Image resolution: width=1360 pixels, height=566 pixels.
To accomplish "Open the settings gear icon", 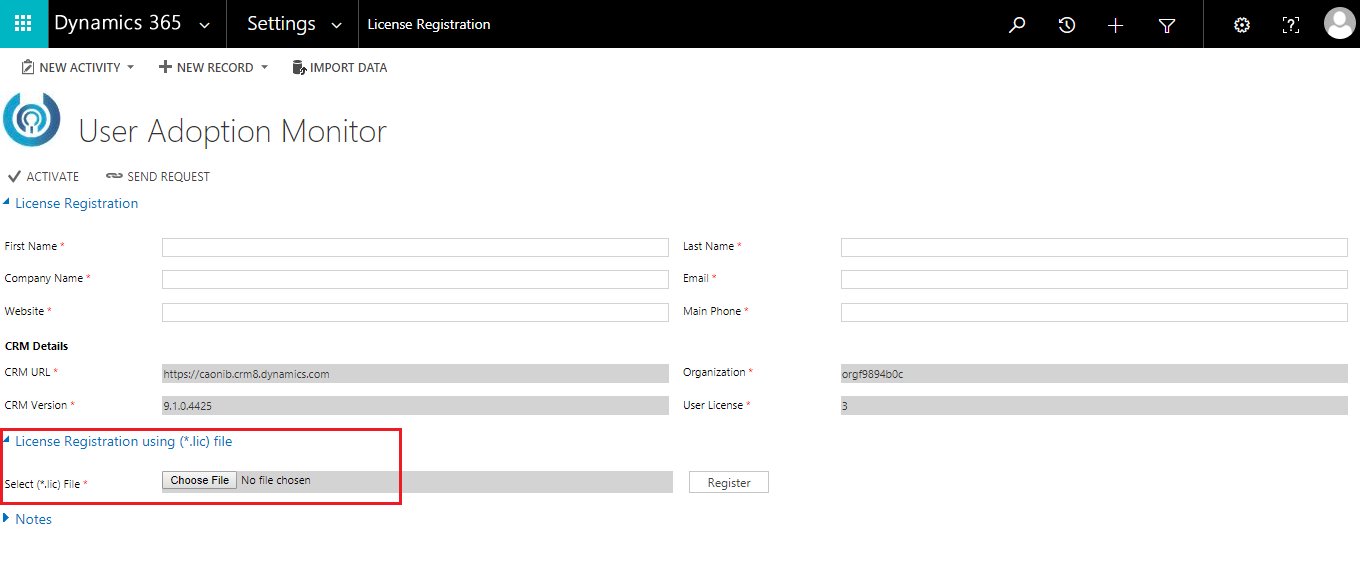I will (1242, 25).
